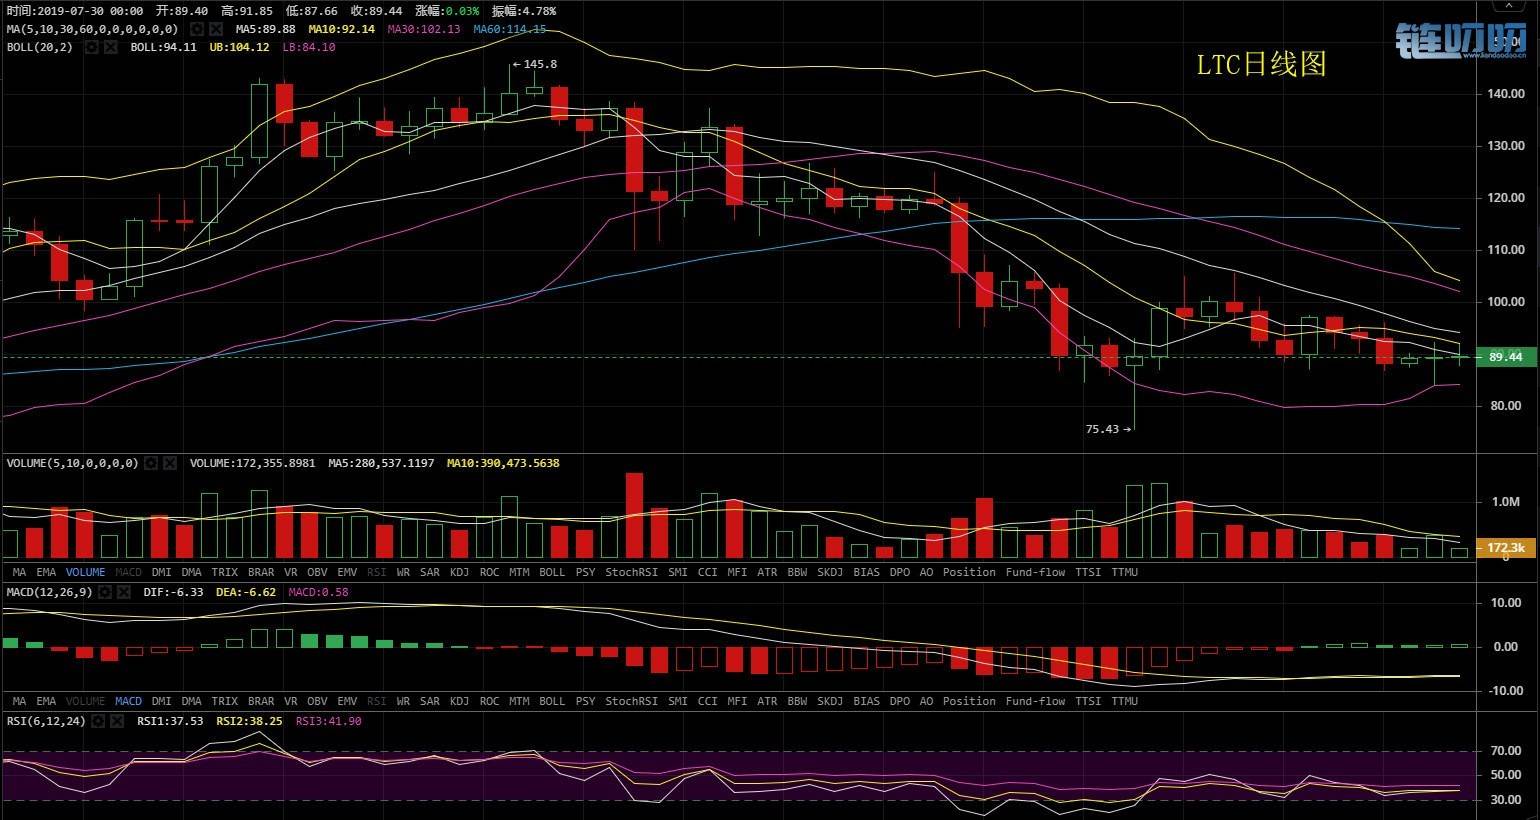Pick Position tab under the MACD panel

[x=969, y=701]
